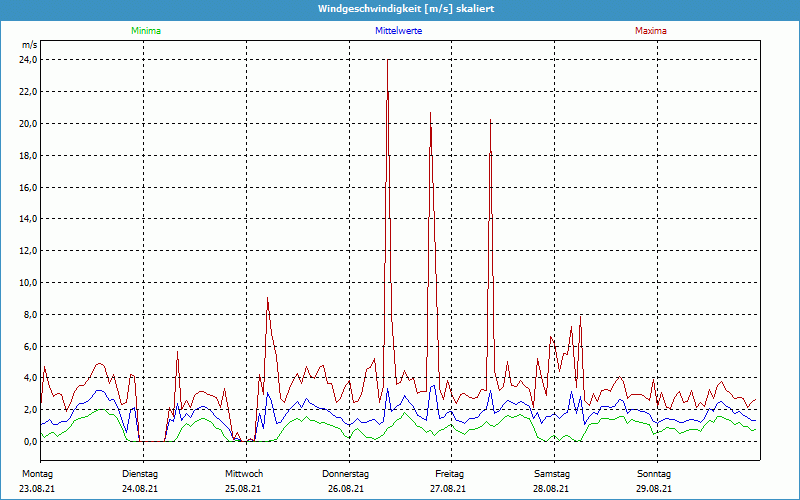
Task: Click the 14,0 y-axis value
Action: (29, 219)
